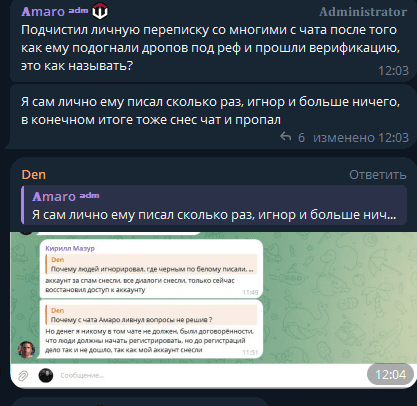Click the first Den quote in screenshot
This screenshot has width=417, height=406.
tap(151, 264)
